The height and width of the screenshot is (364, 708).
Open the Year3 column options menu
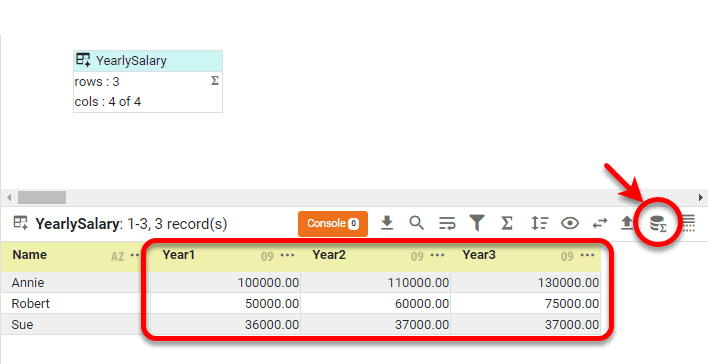click(x=587, y=255)
